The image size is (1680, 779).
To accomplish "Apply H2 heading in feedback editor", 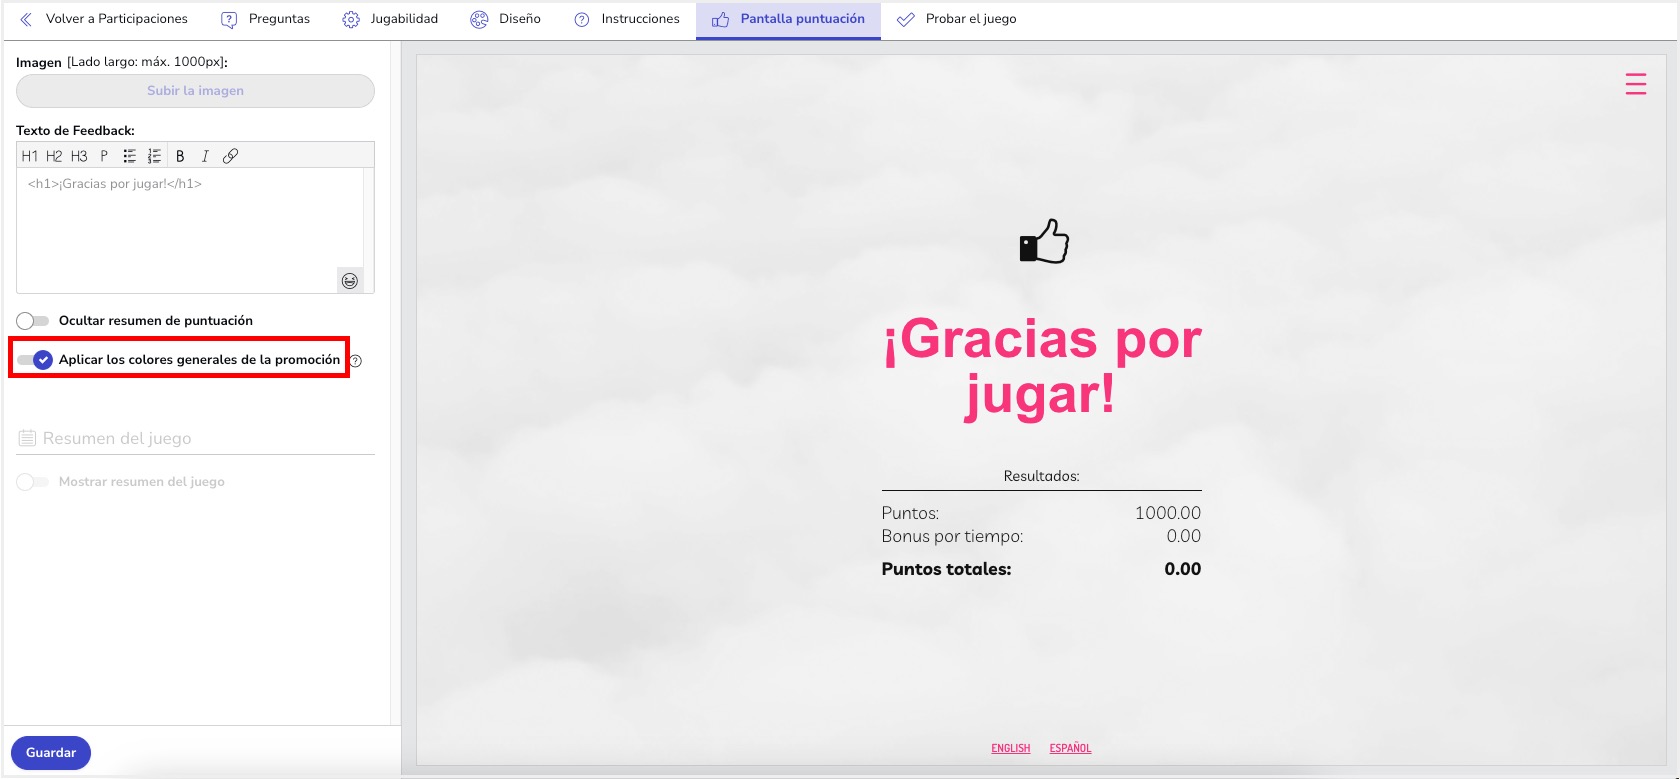I will pos(54,156).
